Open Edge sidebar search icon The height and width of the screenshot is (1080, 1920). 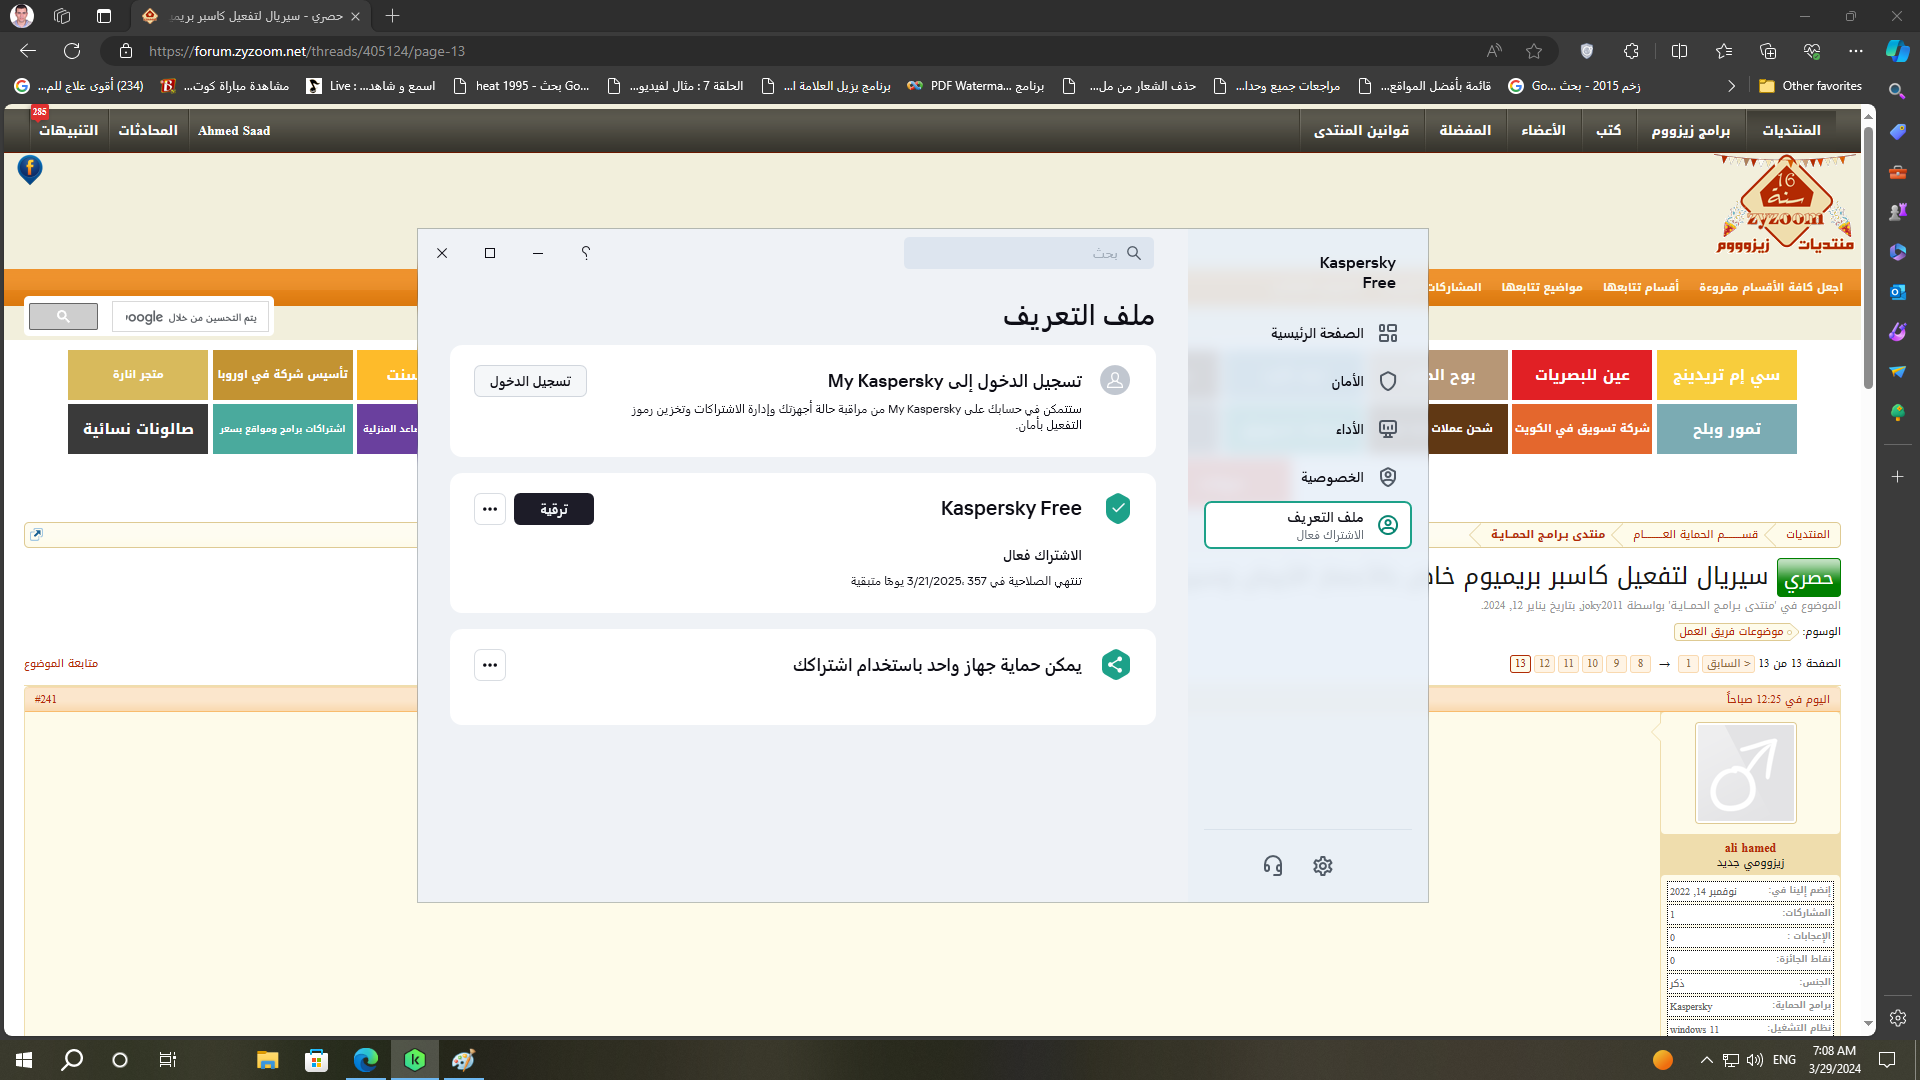coord(1897,91)
